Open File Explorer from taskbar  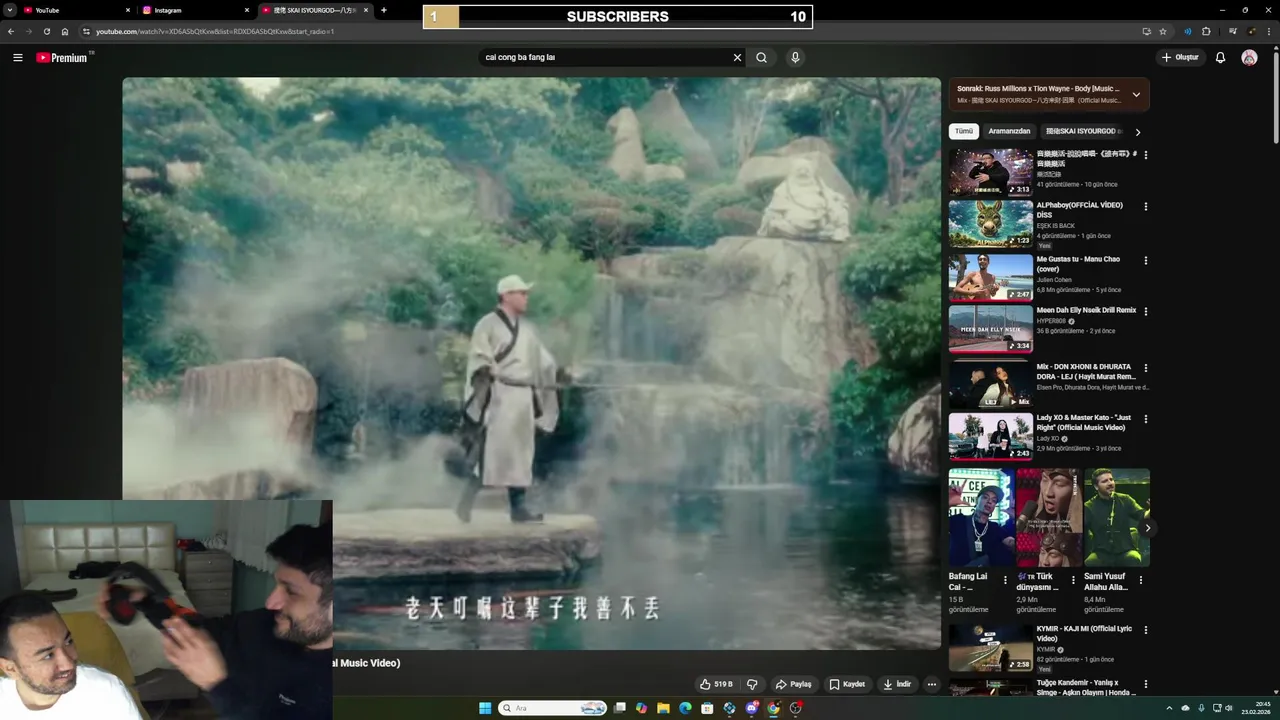[x=663, y=708]
